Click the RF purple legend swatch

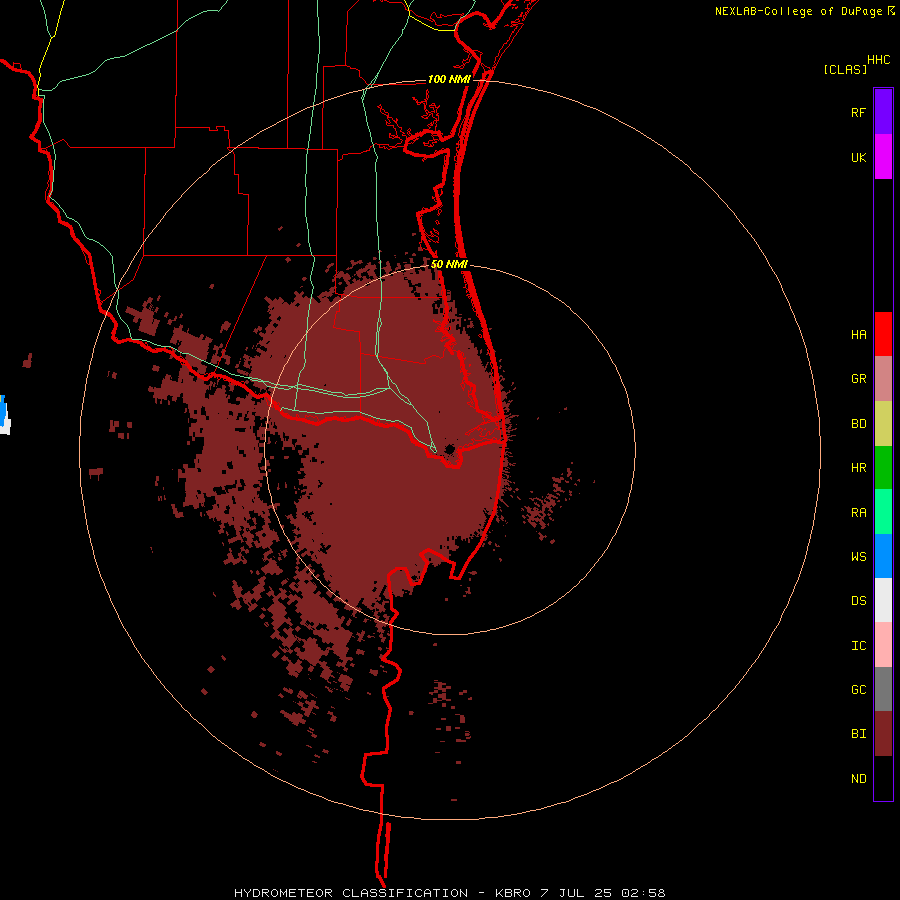[x=883, y=111]
